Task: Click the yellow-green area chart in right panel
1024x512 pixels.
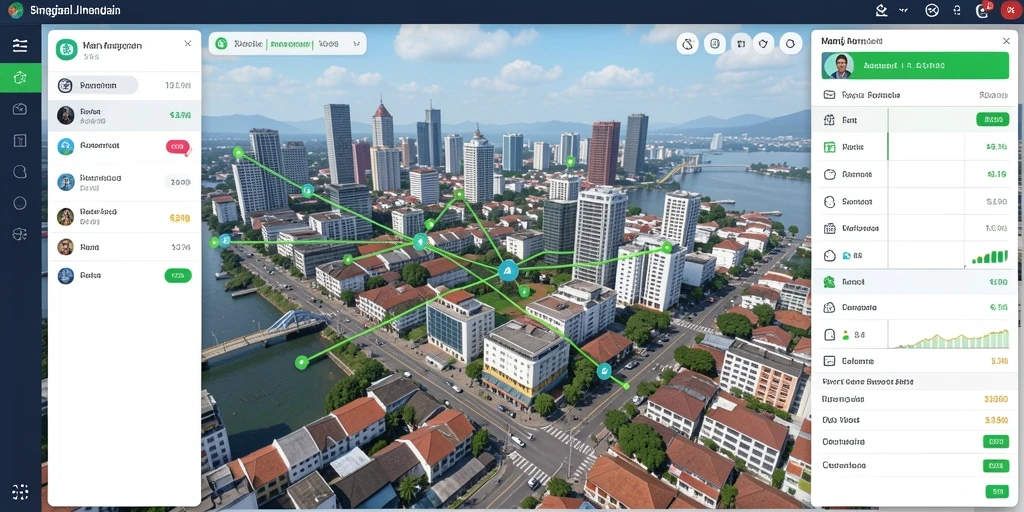Action: 953,340
